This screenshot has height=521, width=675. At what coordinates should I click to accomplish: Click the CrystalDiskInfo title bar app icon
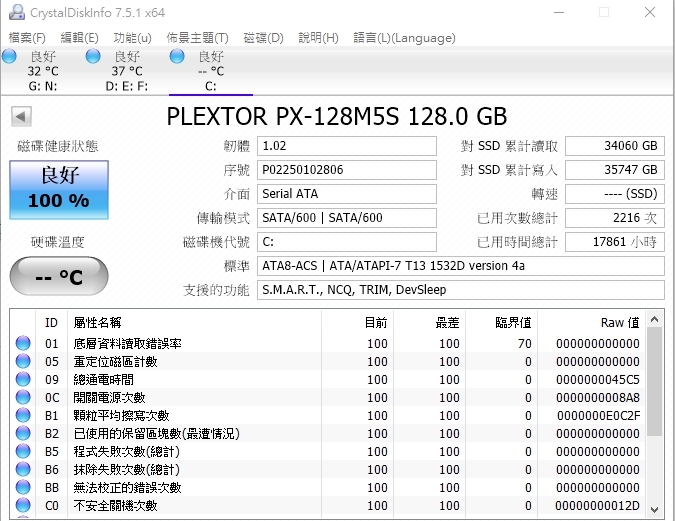pos(17,12)
